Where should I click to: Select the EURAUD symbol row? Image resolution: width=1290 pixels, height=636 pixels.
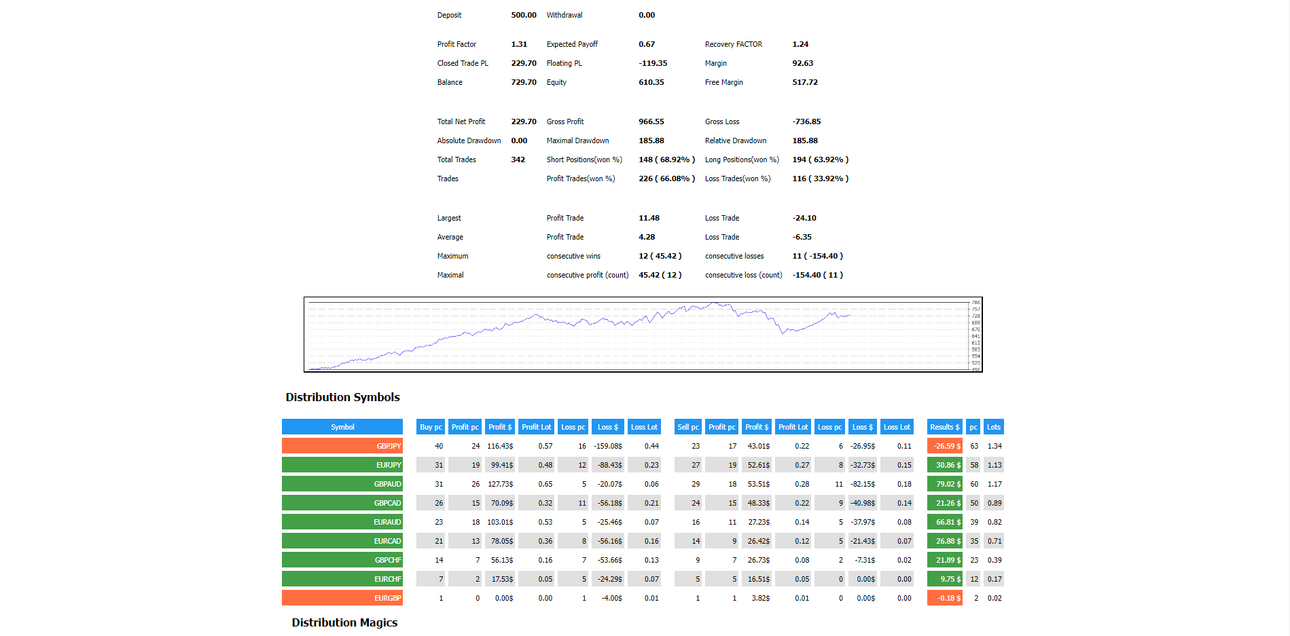[342, 522]
